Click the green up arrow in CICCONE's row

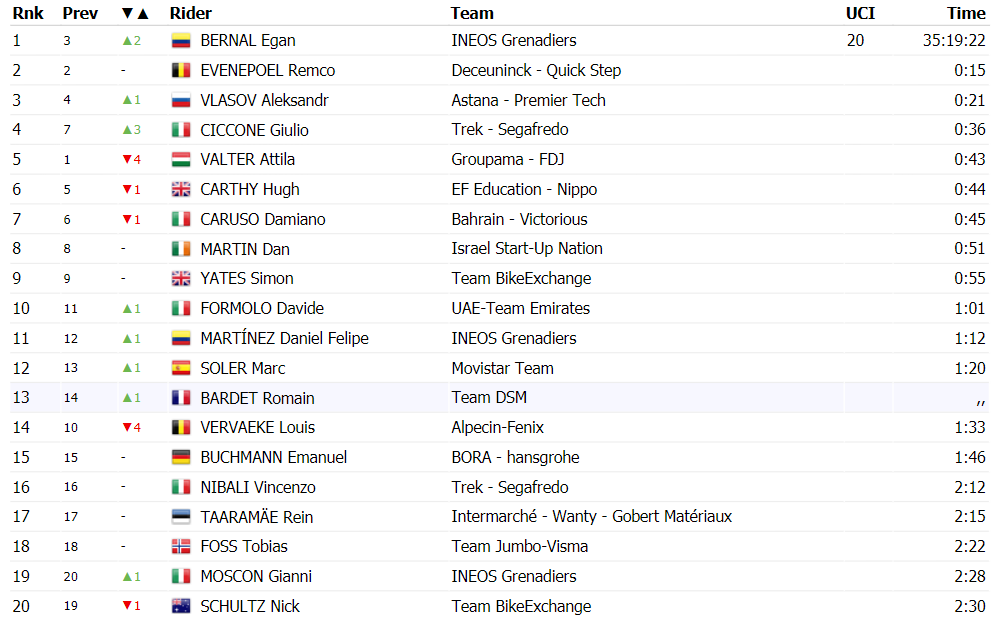point(127,130)
